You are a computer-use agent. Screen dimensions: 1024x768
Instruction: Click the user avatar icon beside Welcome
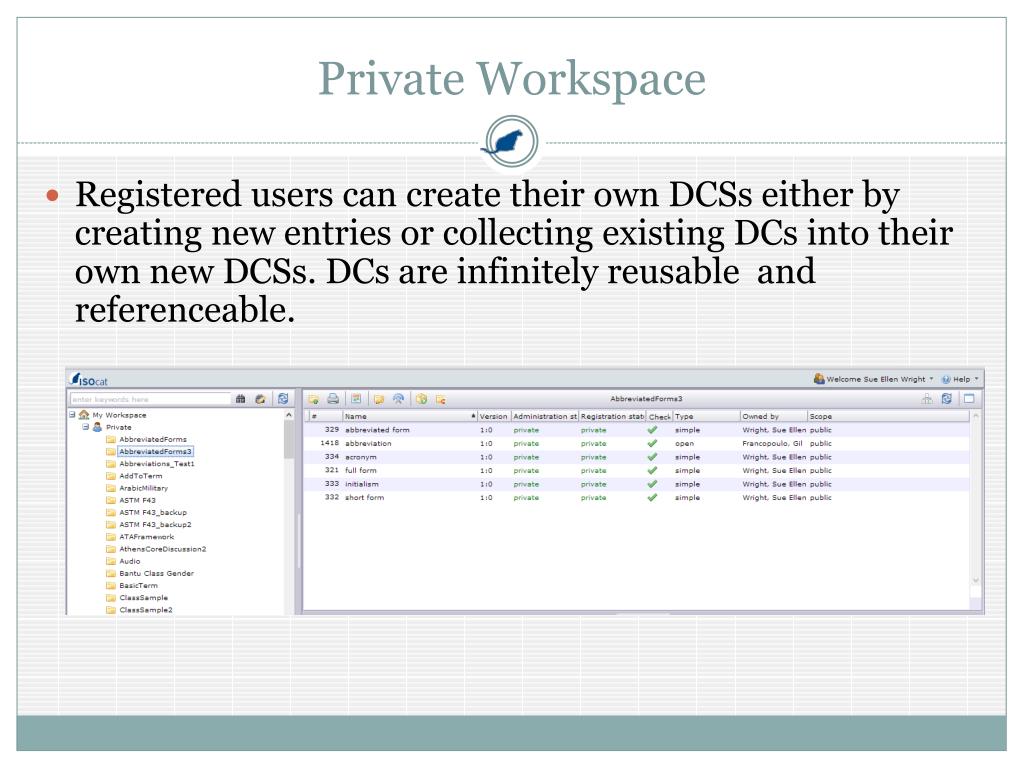(819, 378)
